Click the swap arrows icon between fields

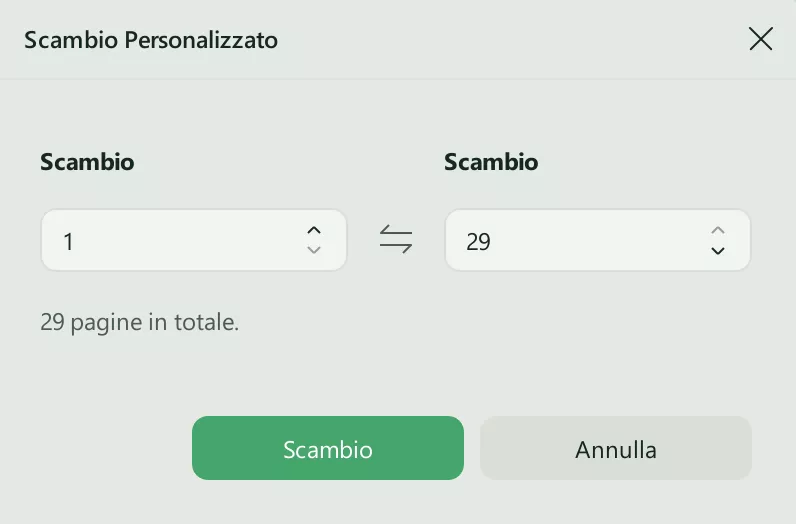396,240
